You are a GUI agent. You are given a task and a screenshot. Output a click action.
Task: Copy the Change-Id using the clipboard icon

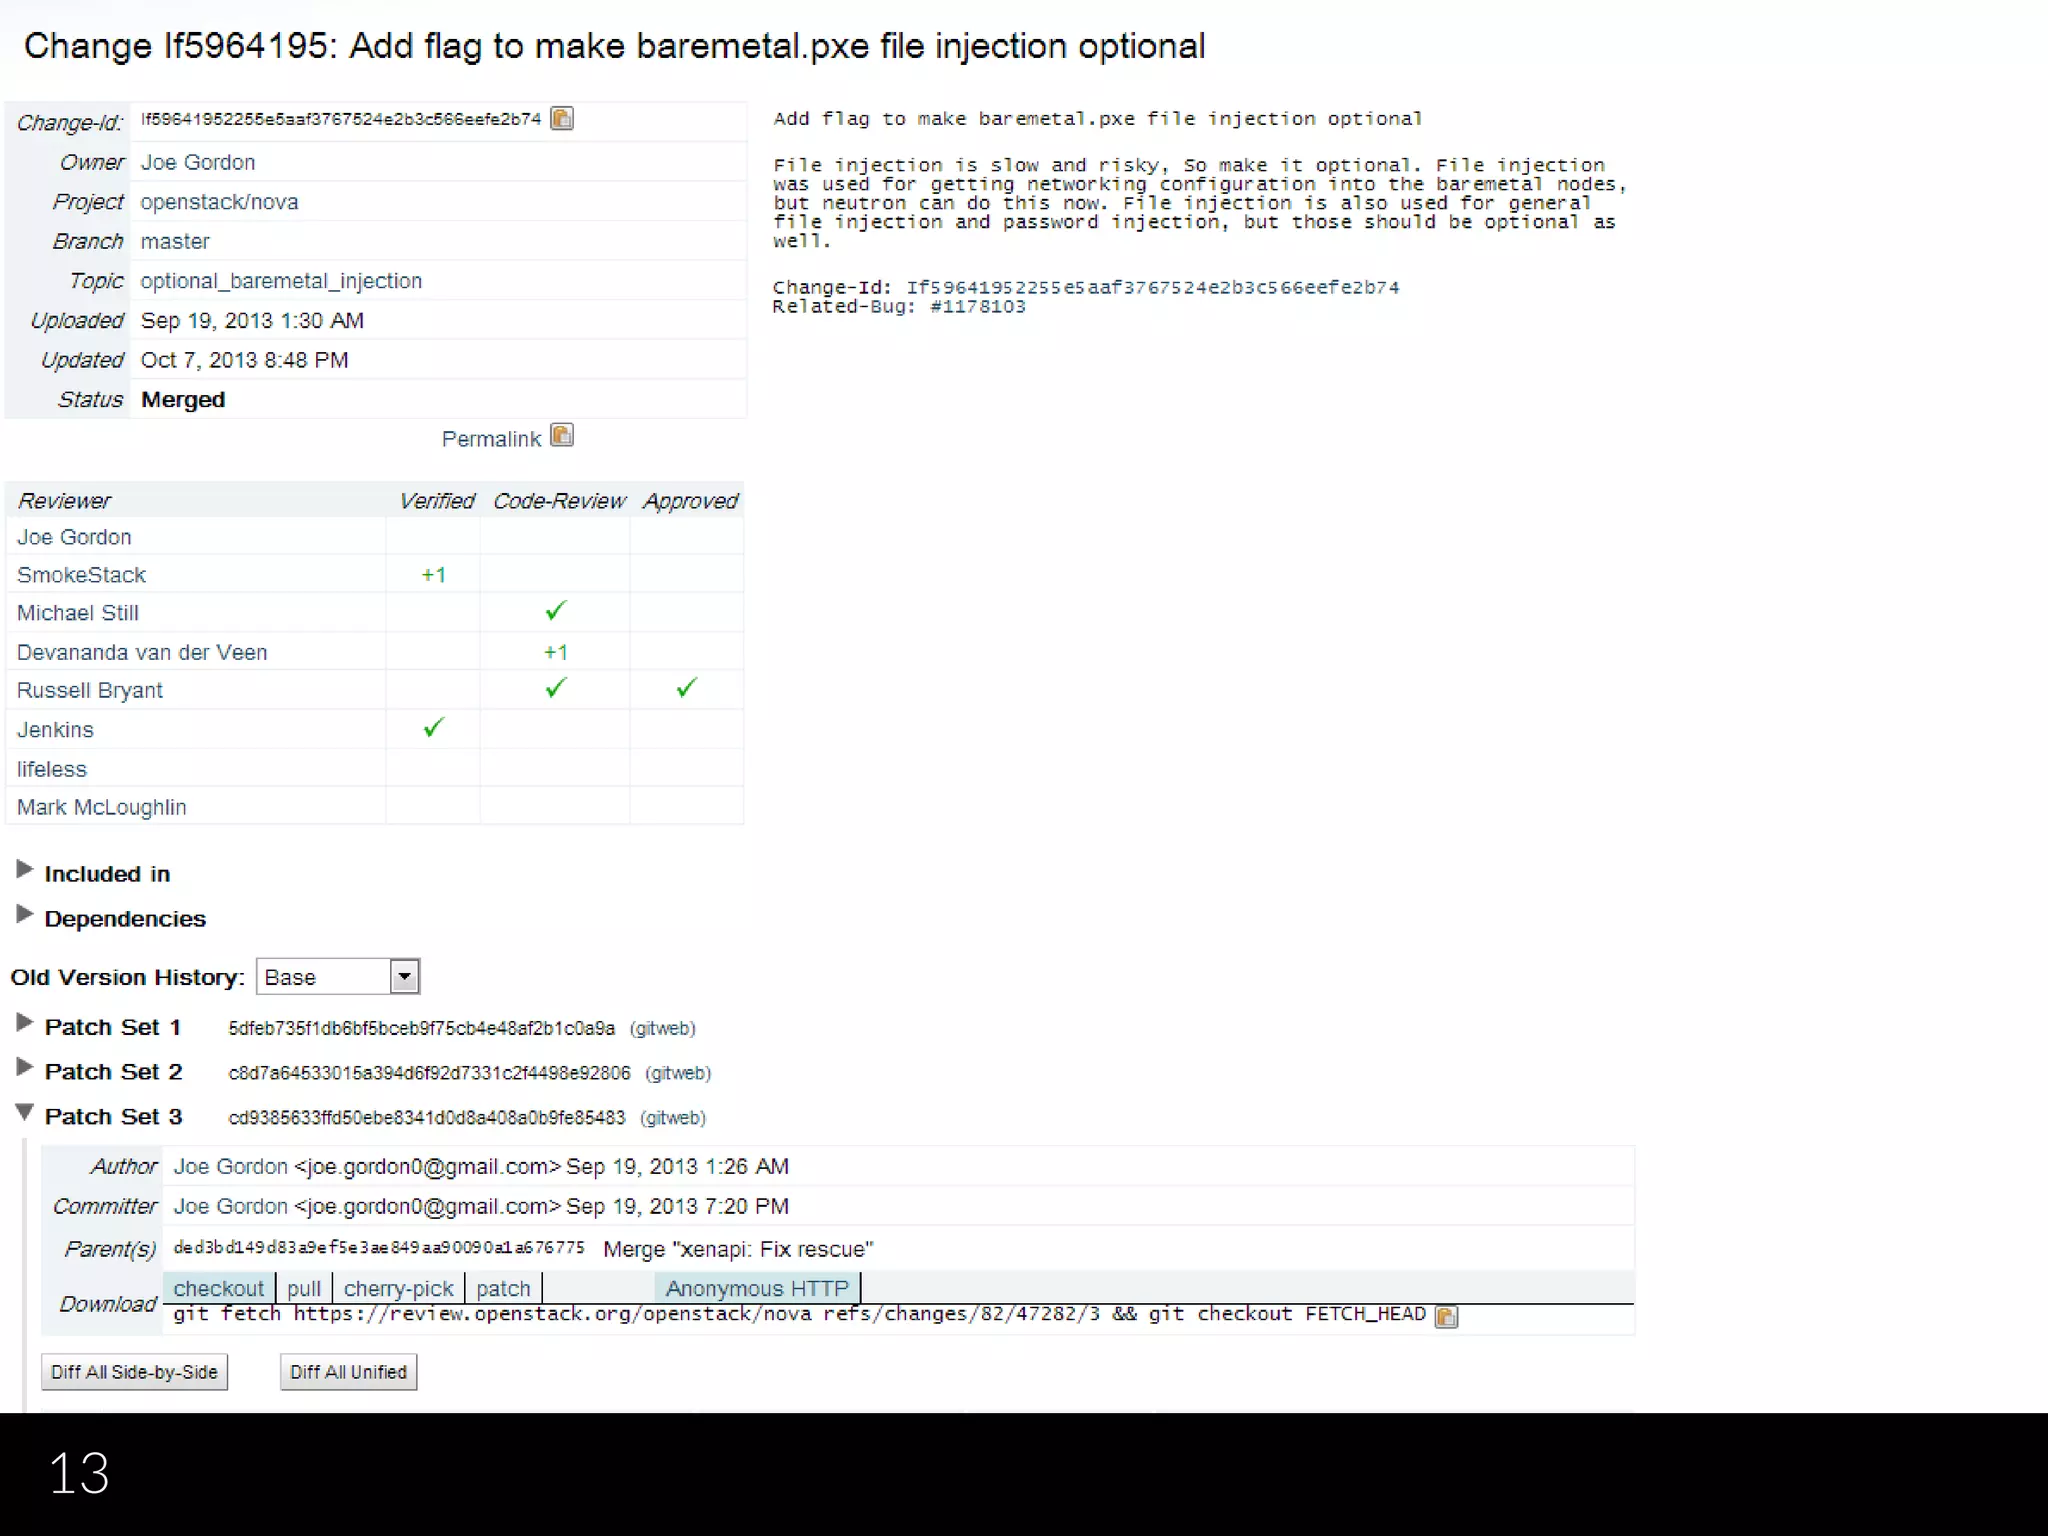pos(562,119)
